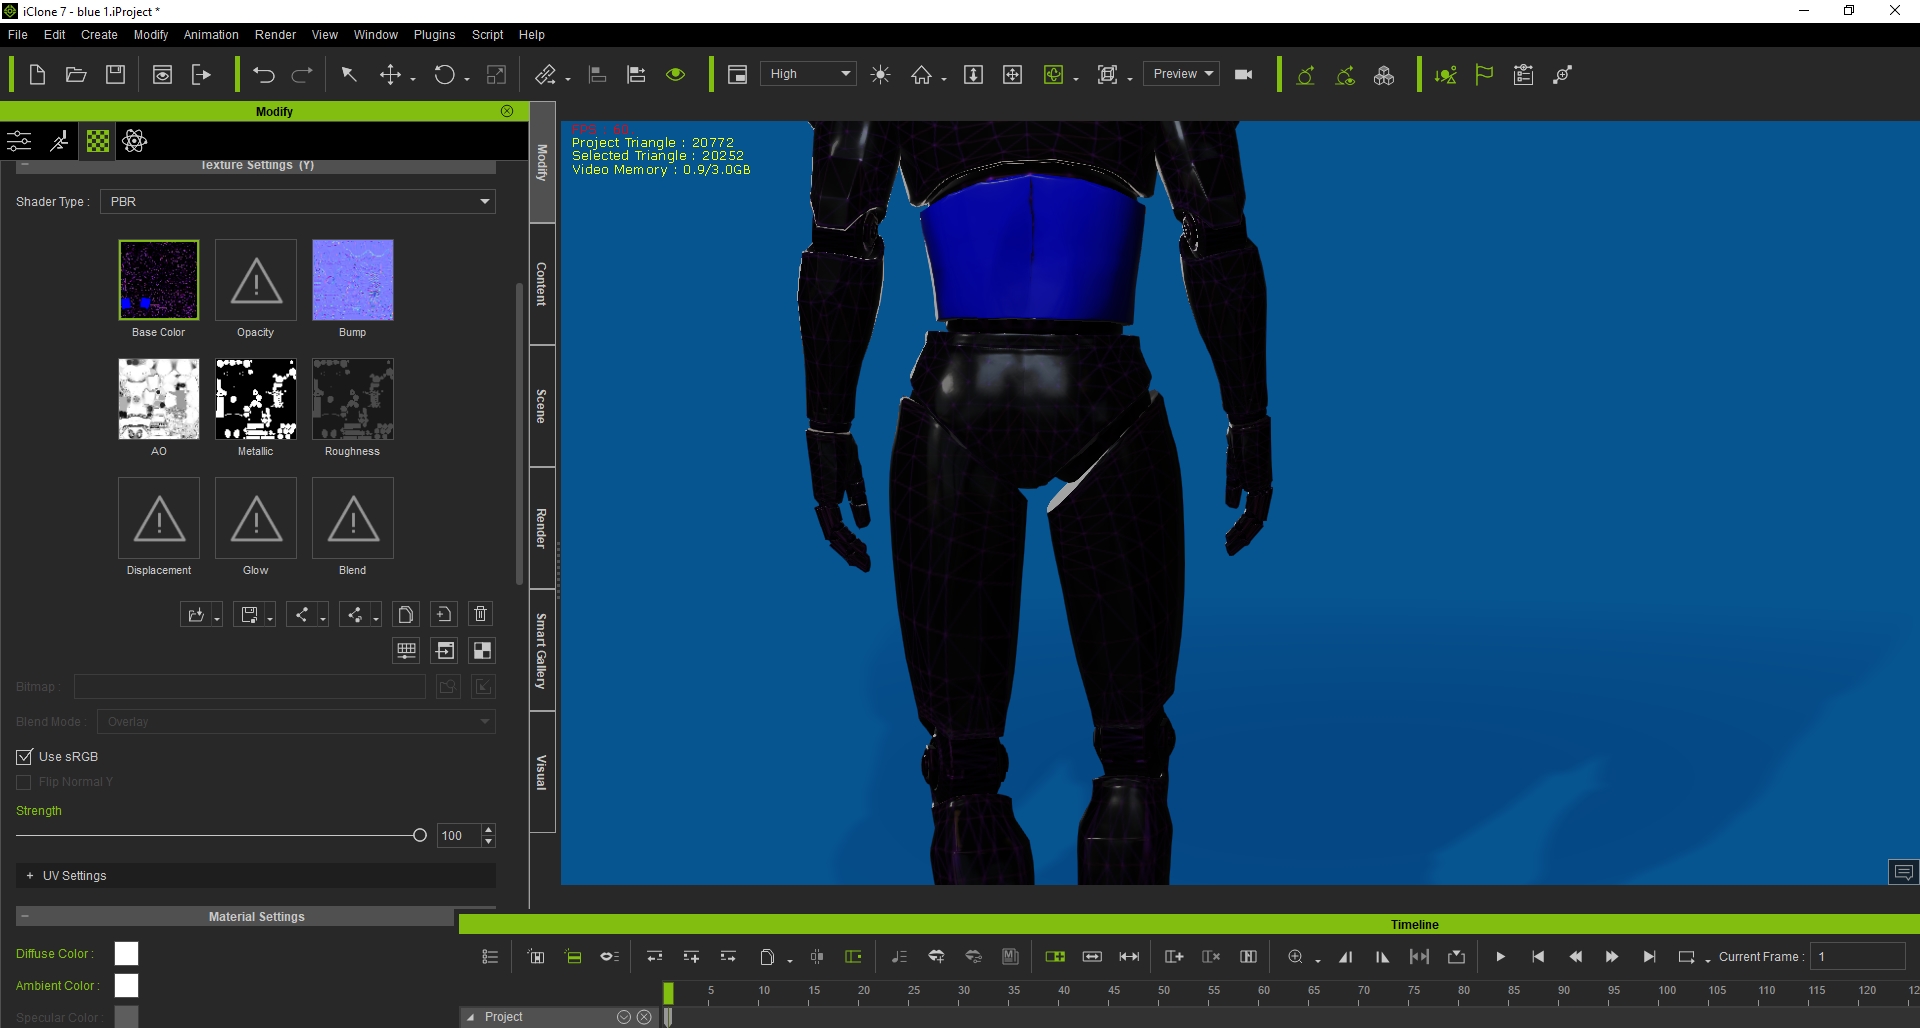Open the Script menu
Image resolution: width=1920 pixels, height=1028 pixels.
[488, 35]
